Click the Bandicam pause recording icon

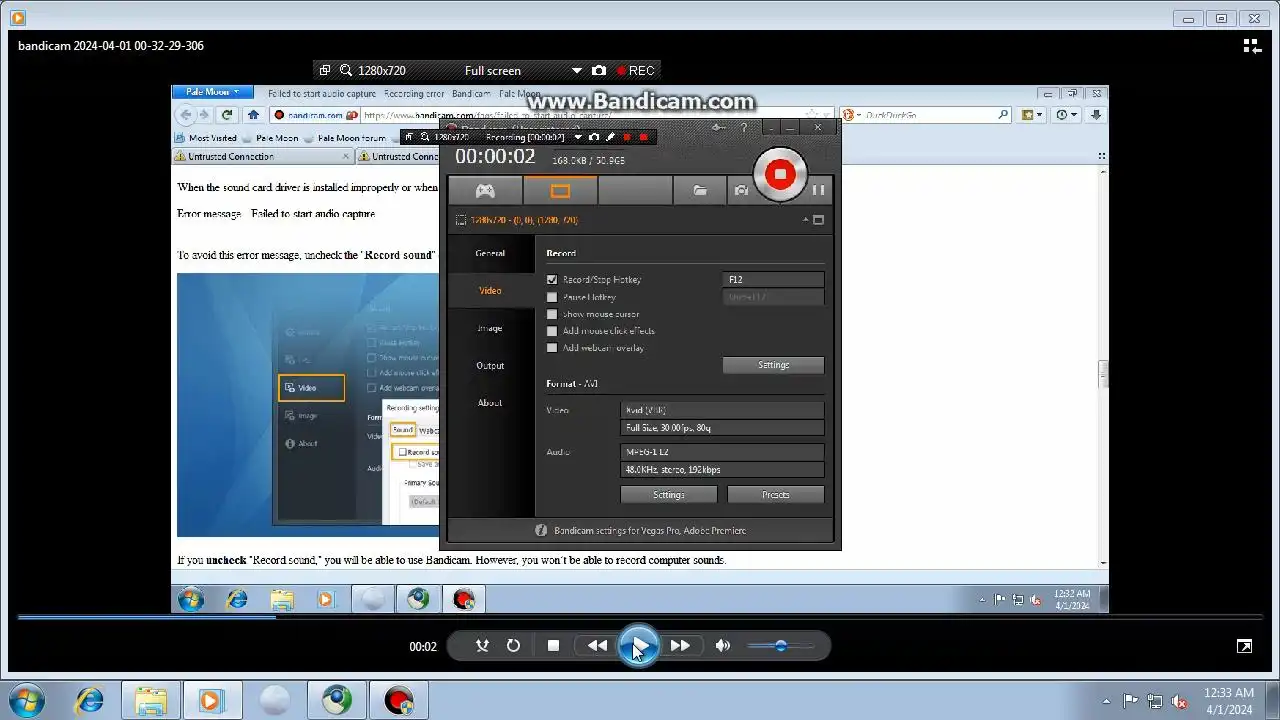tap(818, 190)
